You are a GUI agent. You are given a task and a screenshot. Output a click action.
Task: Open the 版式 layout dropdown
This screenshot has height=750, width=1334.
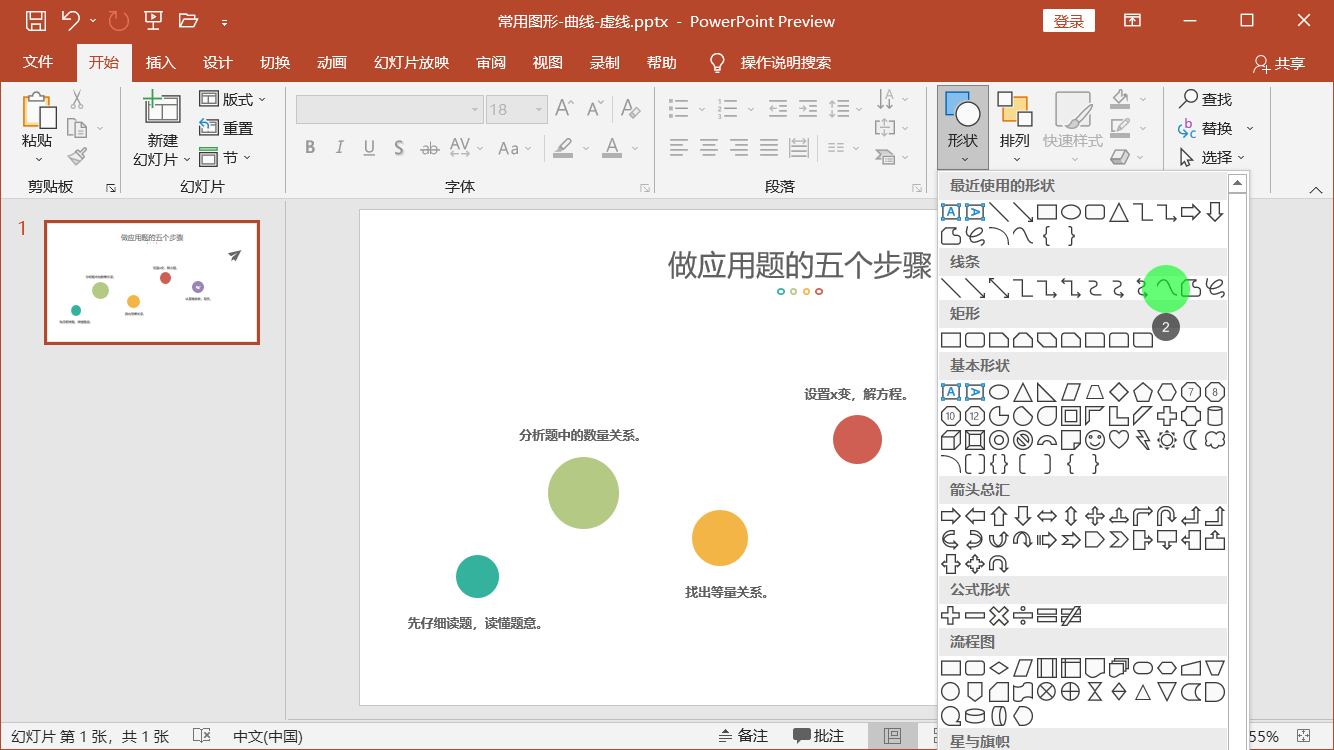[x=233, y=99]
